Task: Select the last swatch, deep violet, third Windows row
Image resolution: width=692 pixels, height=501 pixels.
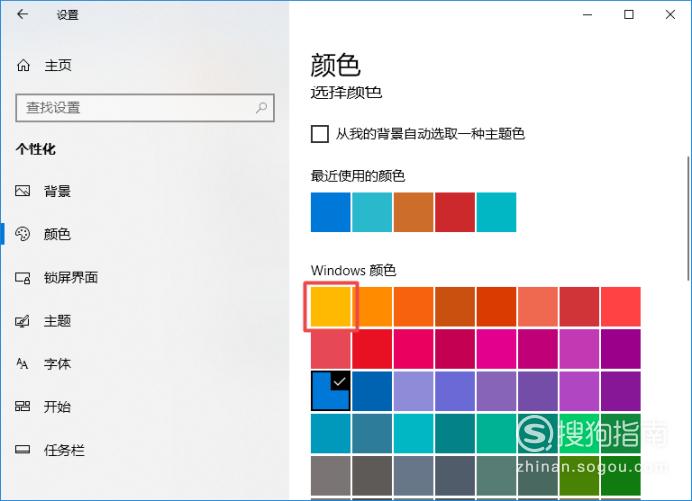Action: click(x=621, y=391)
